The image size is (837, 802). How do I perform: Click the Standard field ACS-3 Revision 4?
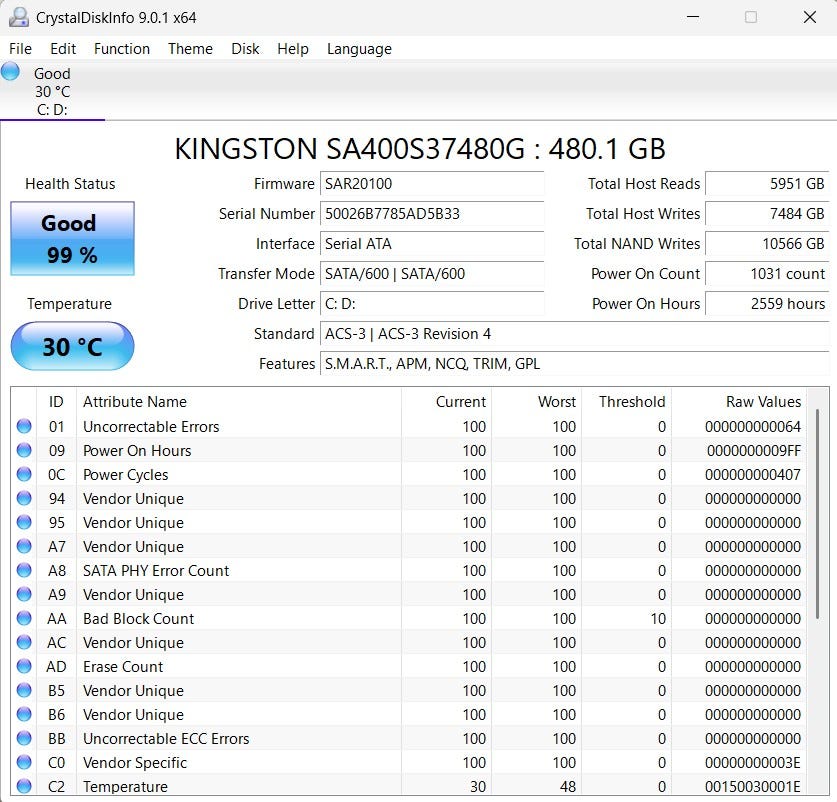pos(574,334)
